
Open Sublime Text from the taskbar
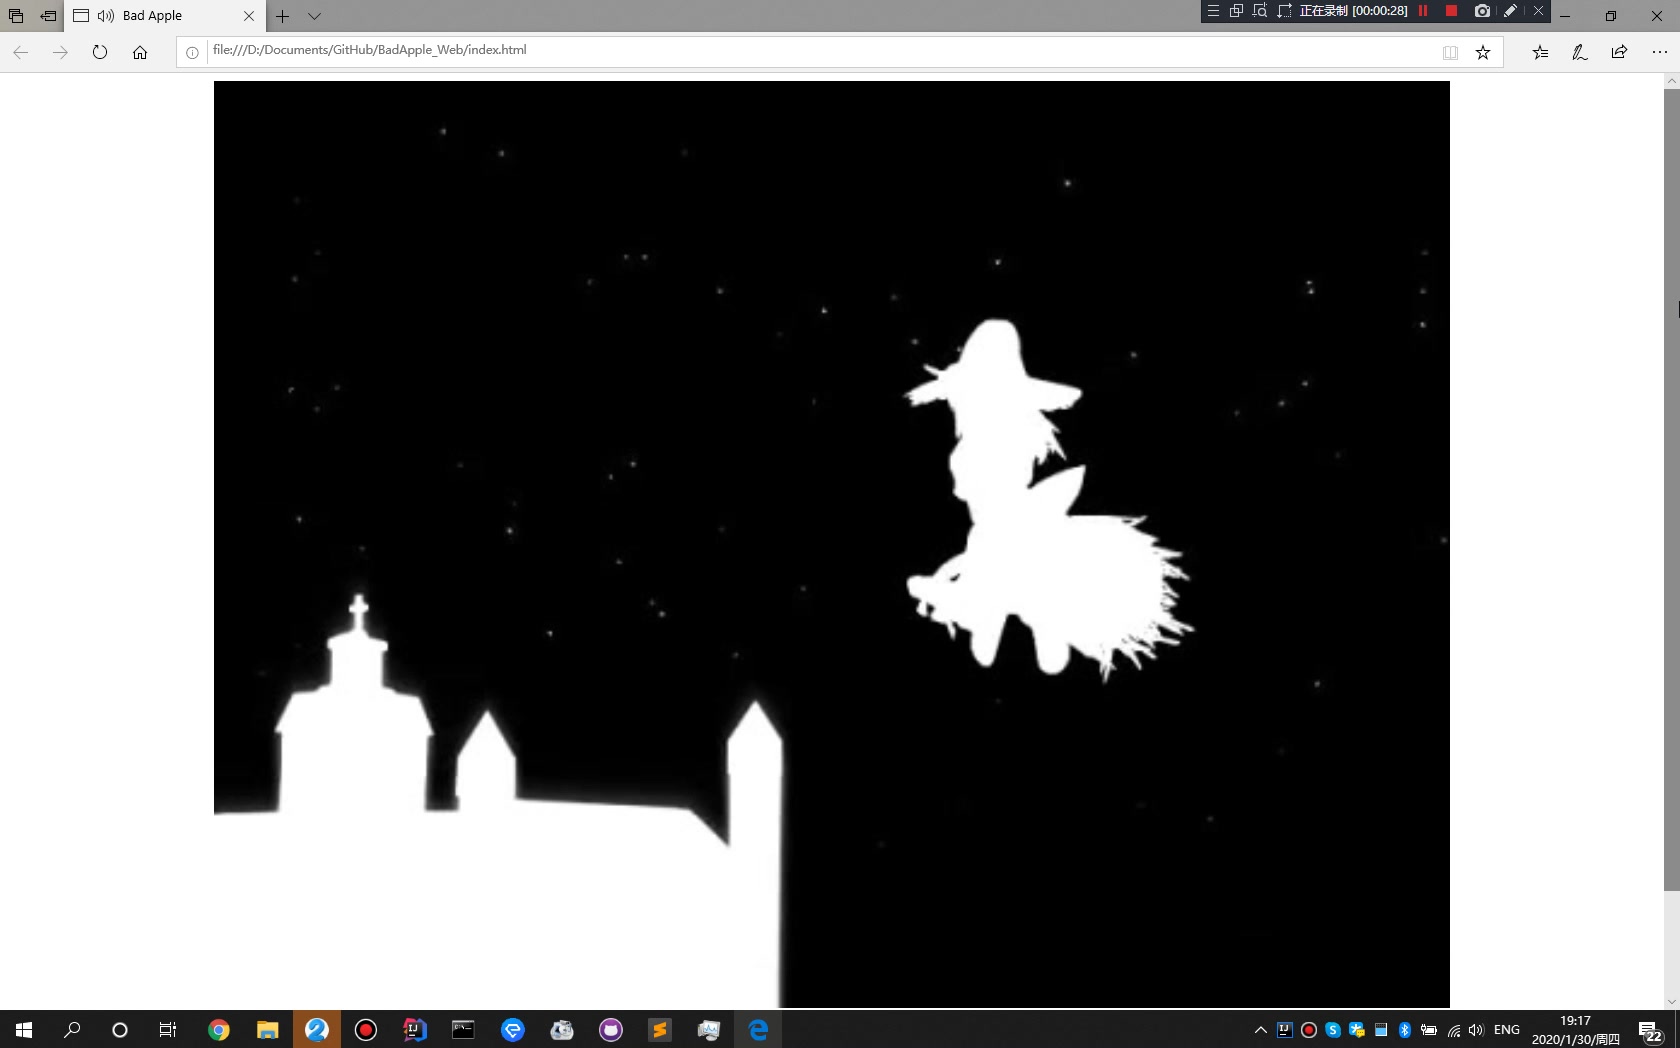coord(660,1029)
